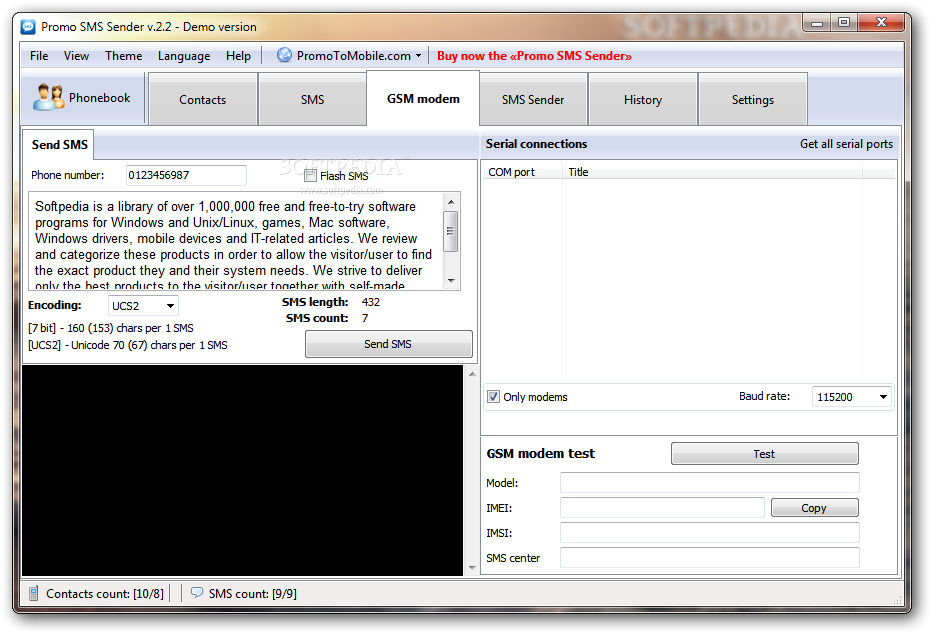Close the Promo SMS Sender window
This screenshot has width=932, height=634.
pyautogui.click(x=881, y=23)
